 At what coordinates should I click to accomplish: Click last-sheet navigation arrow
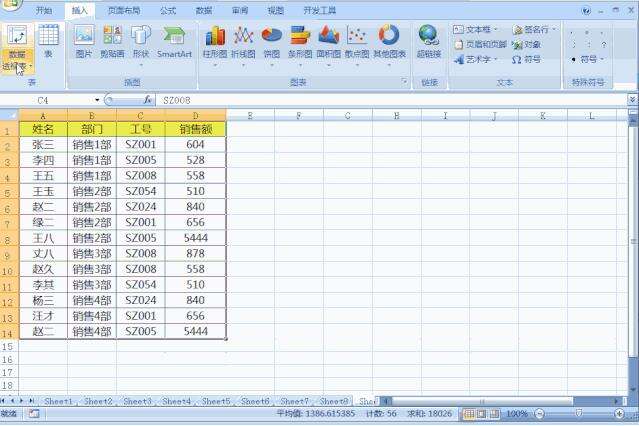click(31, 401)
